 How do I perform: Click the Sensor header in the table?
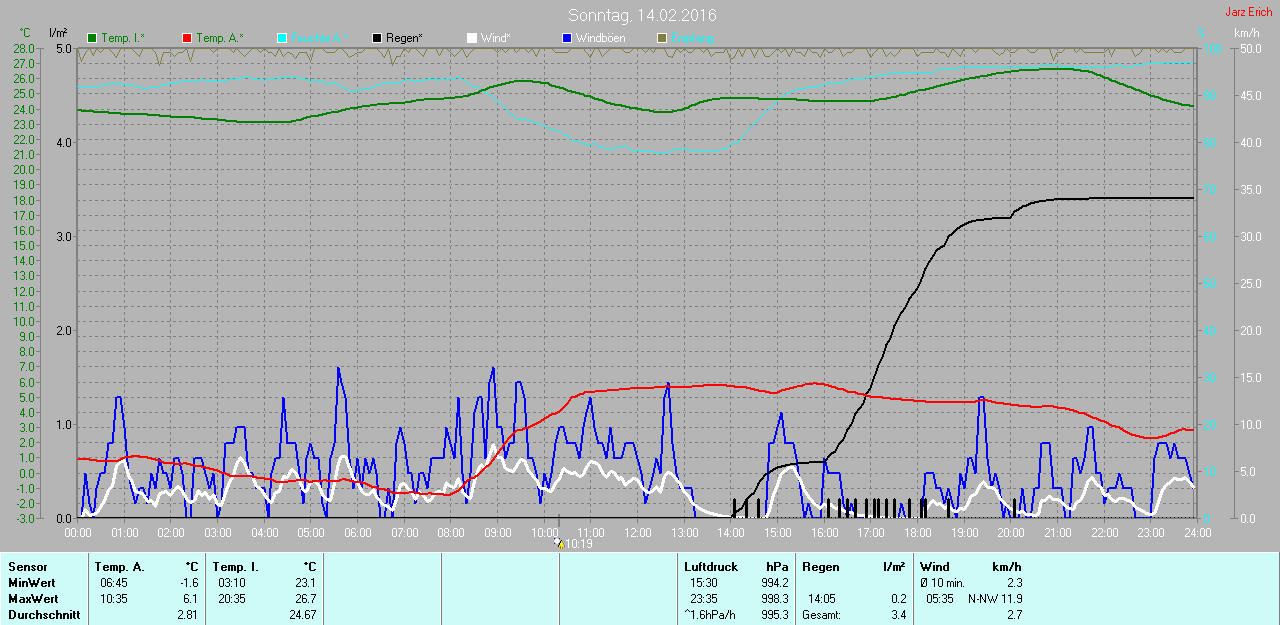click(x=27, y=567)
